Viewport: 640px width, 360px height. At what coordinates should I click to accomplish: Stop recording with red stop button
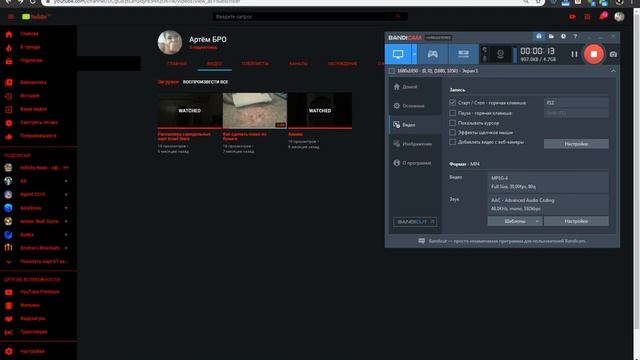pyautogui.click(x=593, y=54)
